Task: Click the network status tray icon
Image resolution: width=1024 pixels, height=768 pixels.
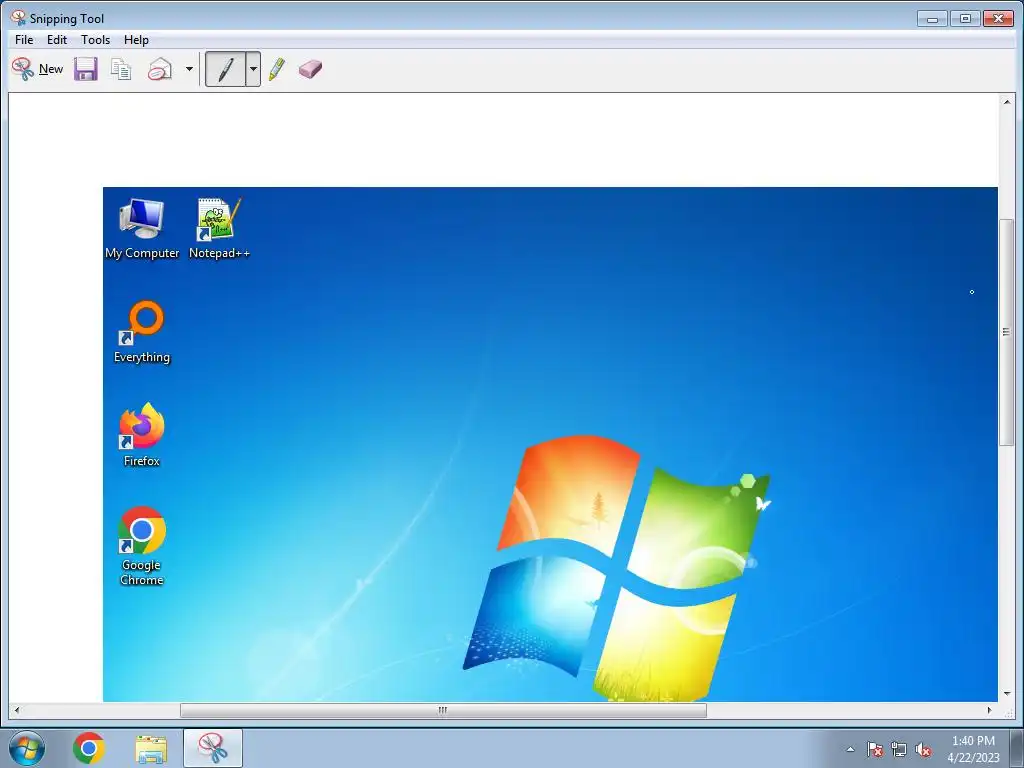Action: (x=899, y=749)
